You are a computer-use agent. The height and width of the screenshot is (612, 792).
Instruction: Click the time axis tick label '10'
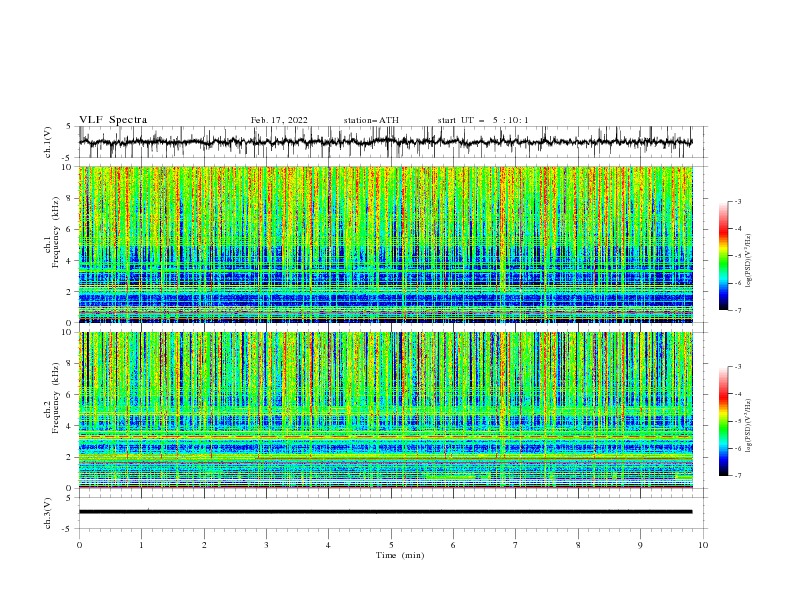[703, 545]
